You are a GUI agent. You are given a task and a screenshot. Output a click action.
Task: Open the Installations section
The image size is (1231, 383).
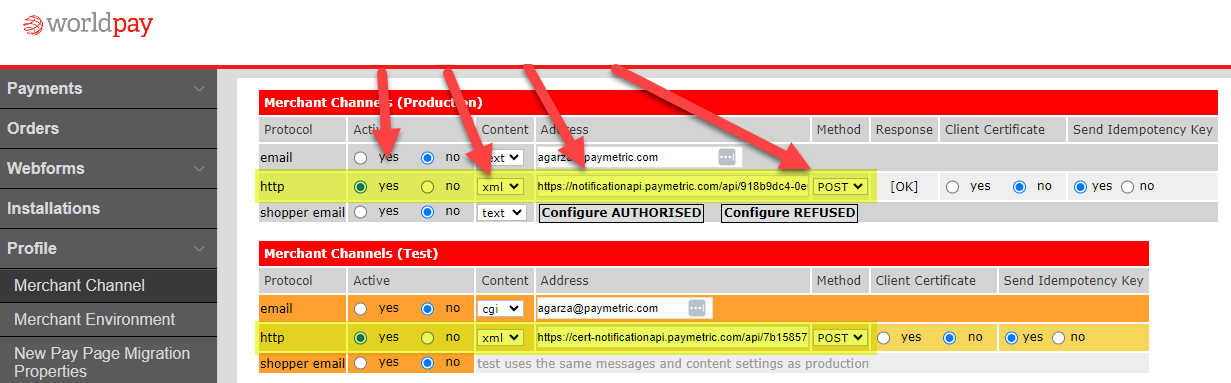[x=108, y=208]
